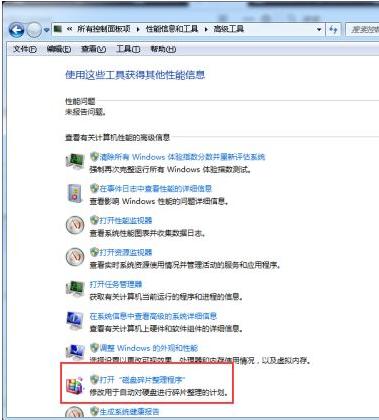Click description 查看系统性能图表并收集数据日志。

(147, 233)
